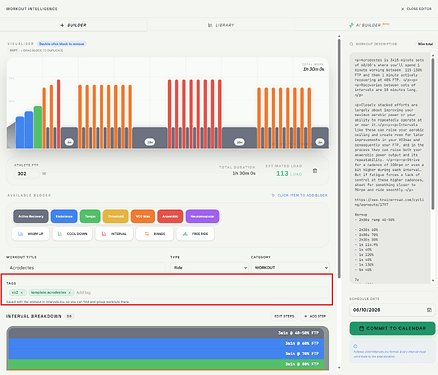The image size is (438, 375).
Task: Click the 3min @ 60% FTP row
Action: tap(167, 343)
